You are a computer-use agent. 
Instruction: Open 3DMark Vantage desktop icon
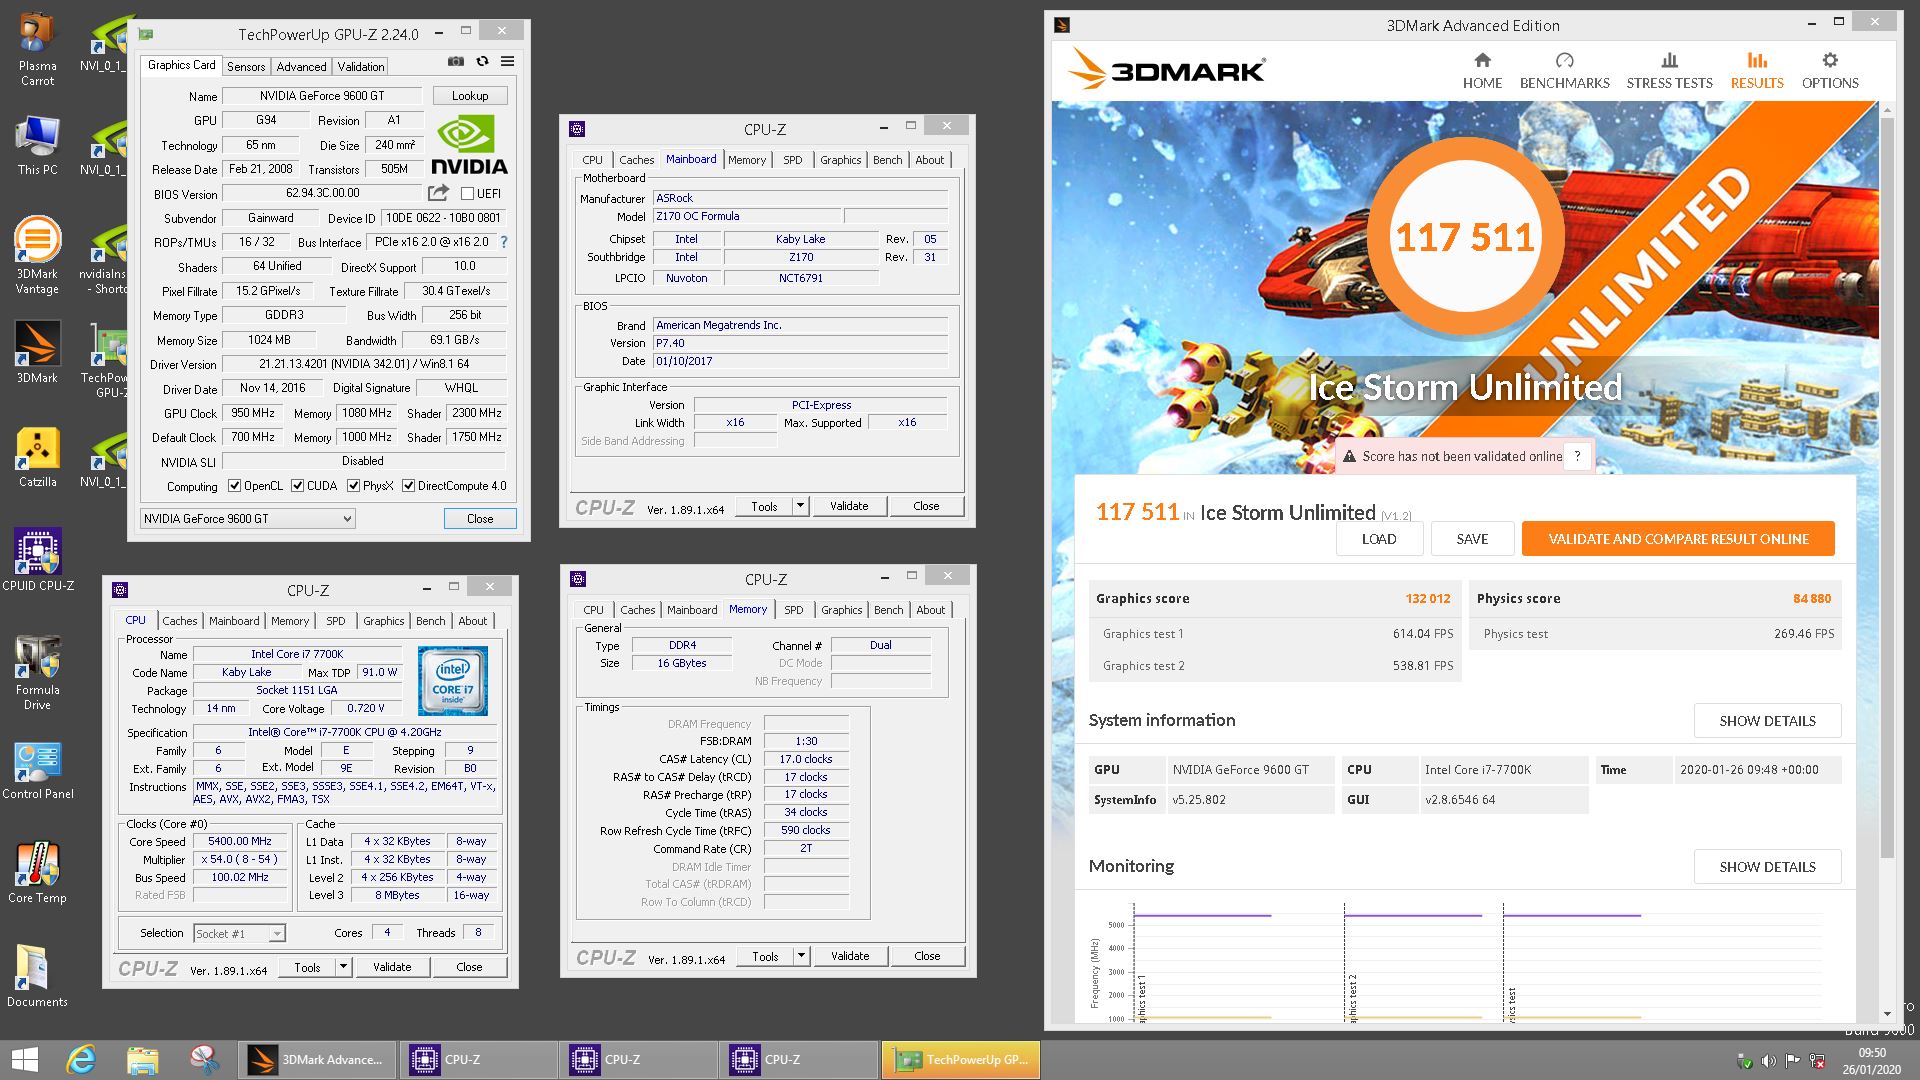tap(37, 256)
